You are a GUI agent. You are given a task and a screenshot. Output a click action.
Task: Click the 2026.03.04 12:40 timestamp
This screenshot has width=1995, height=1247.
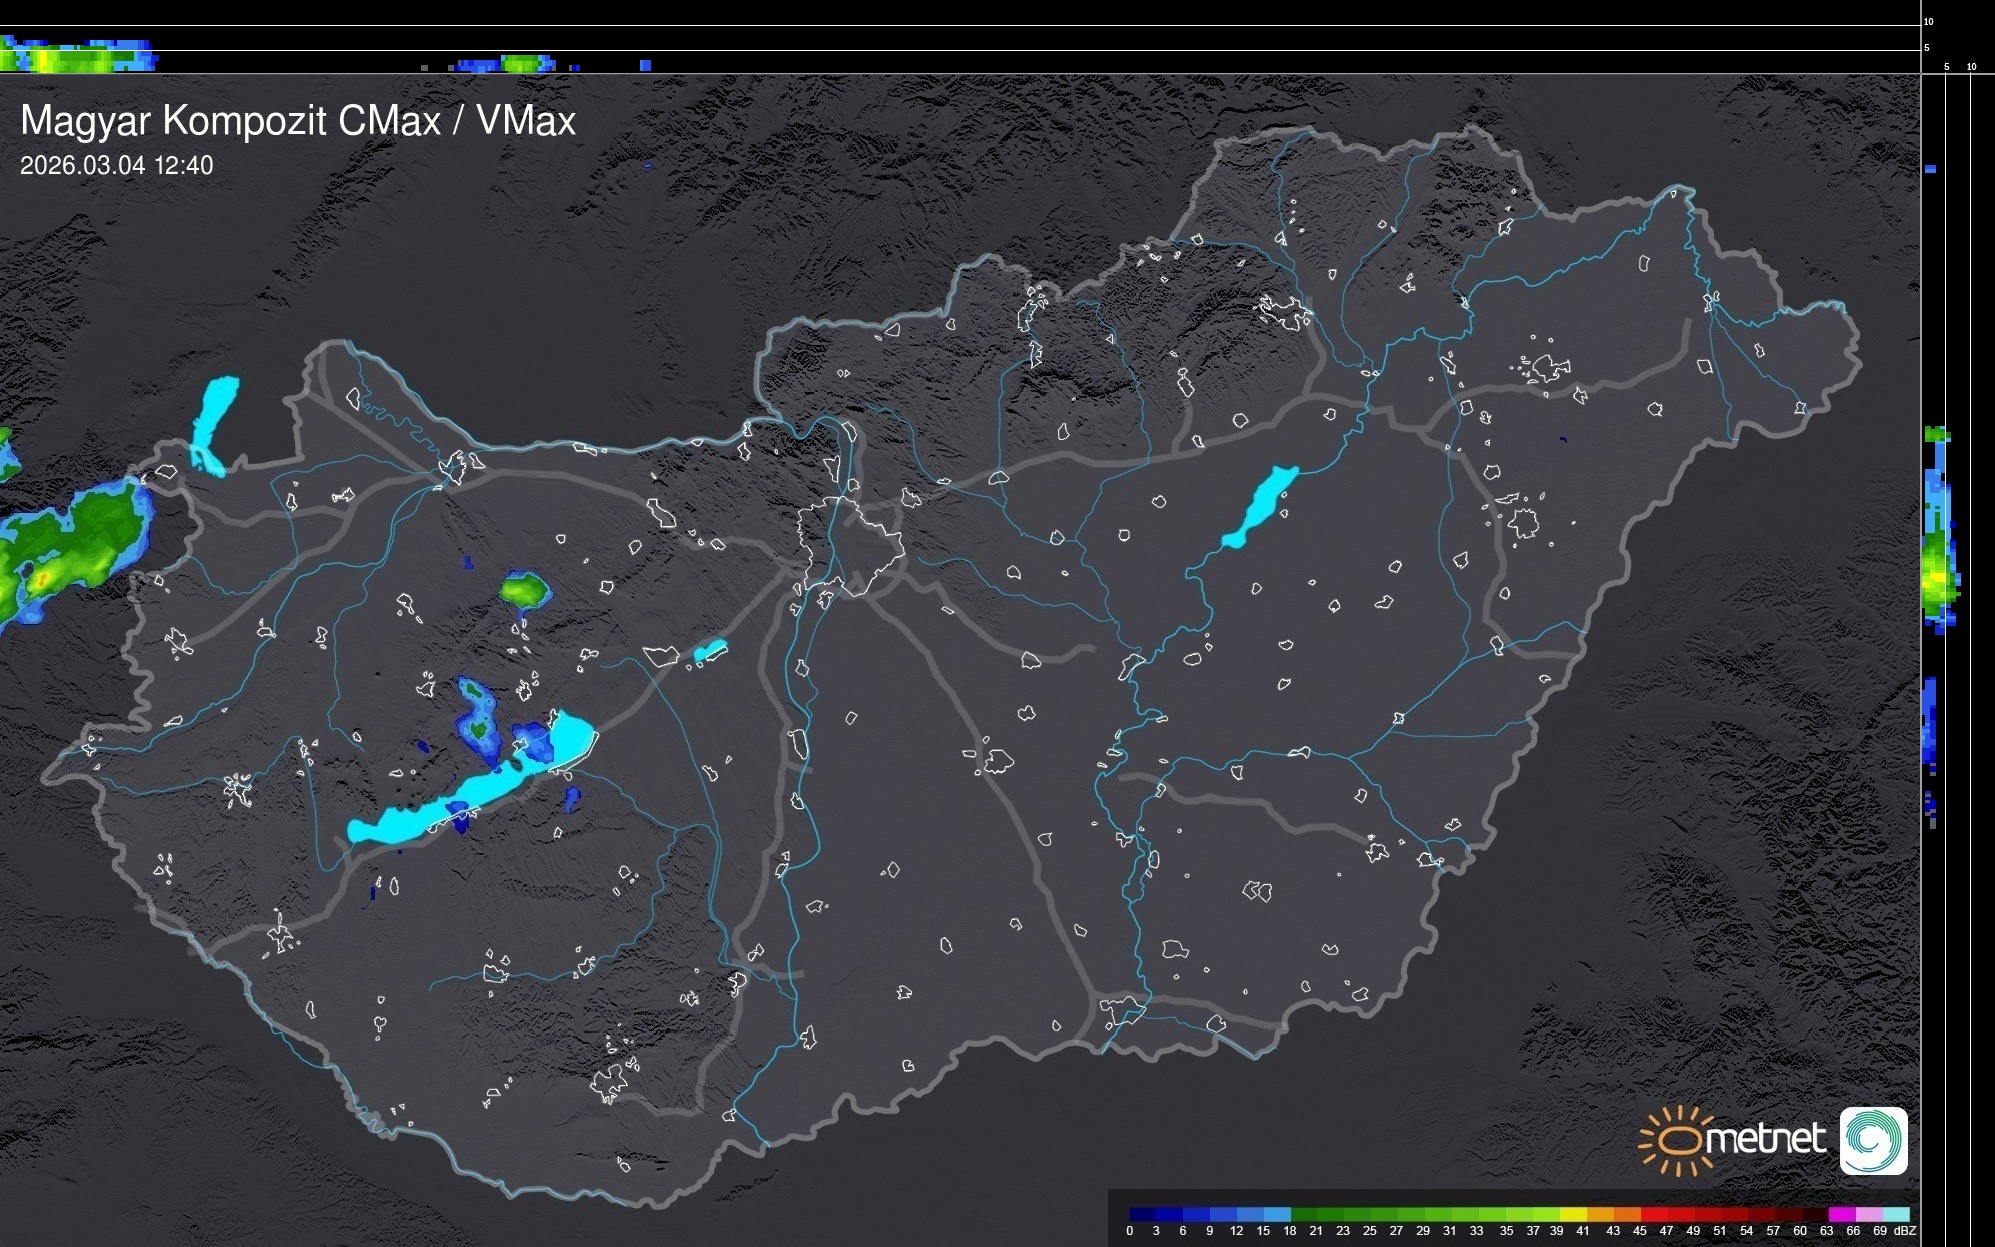pyautogui.click(x=116, y=166)
